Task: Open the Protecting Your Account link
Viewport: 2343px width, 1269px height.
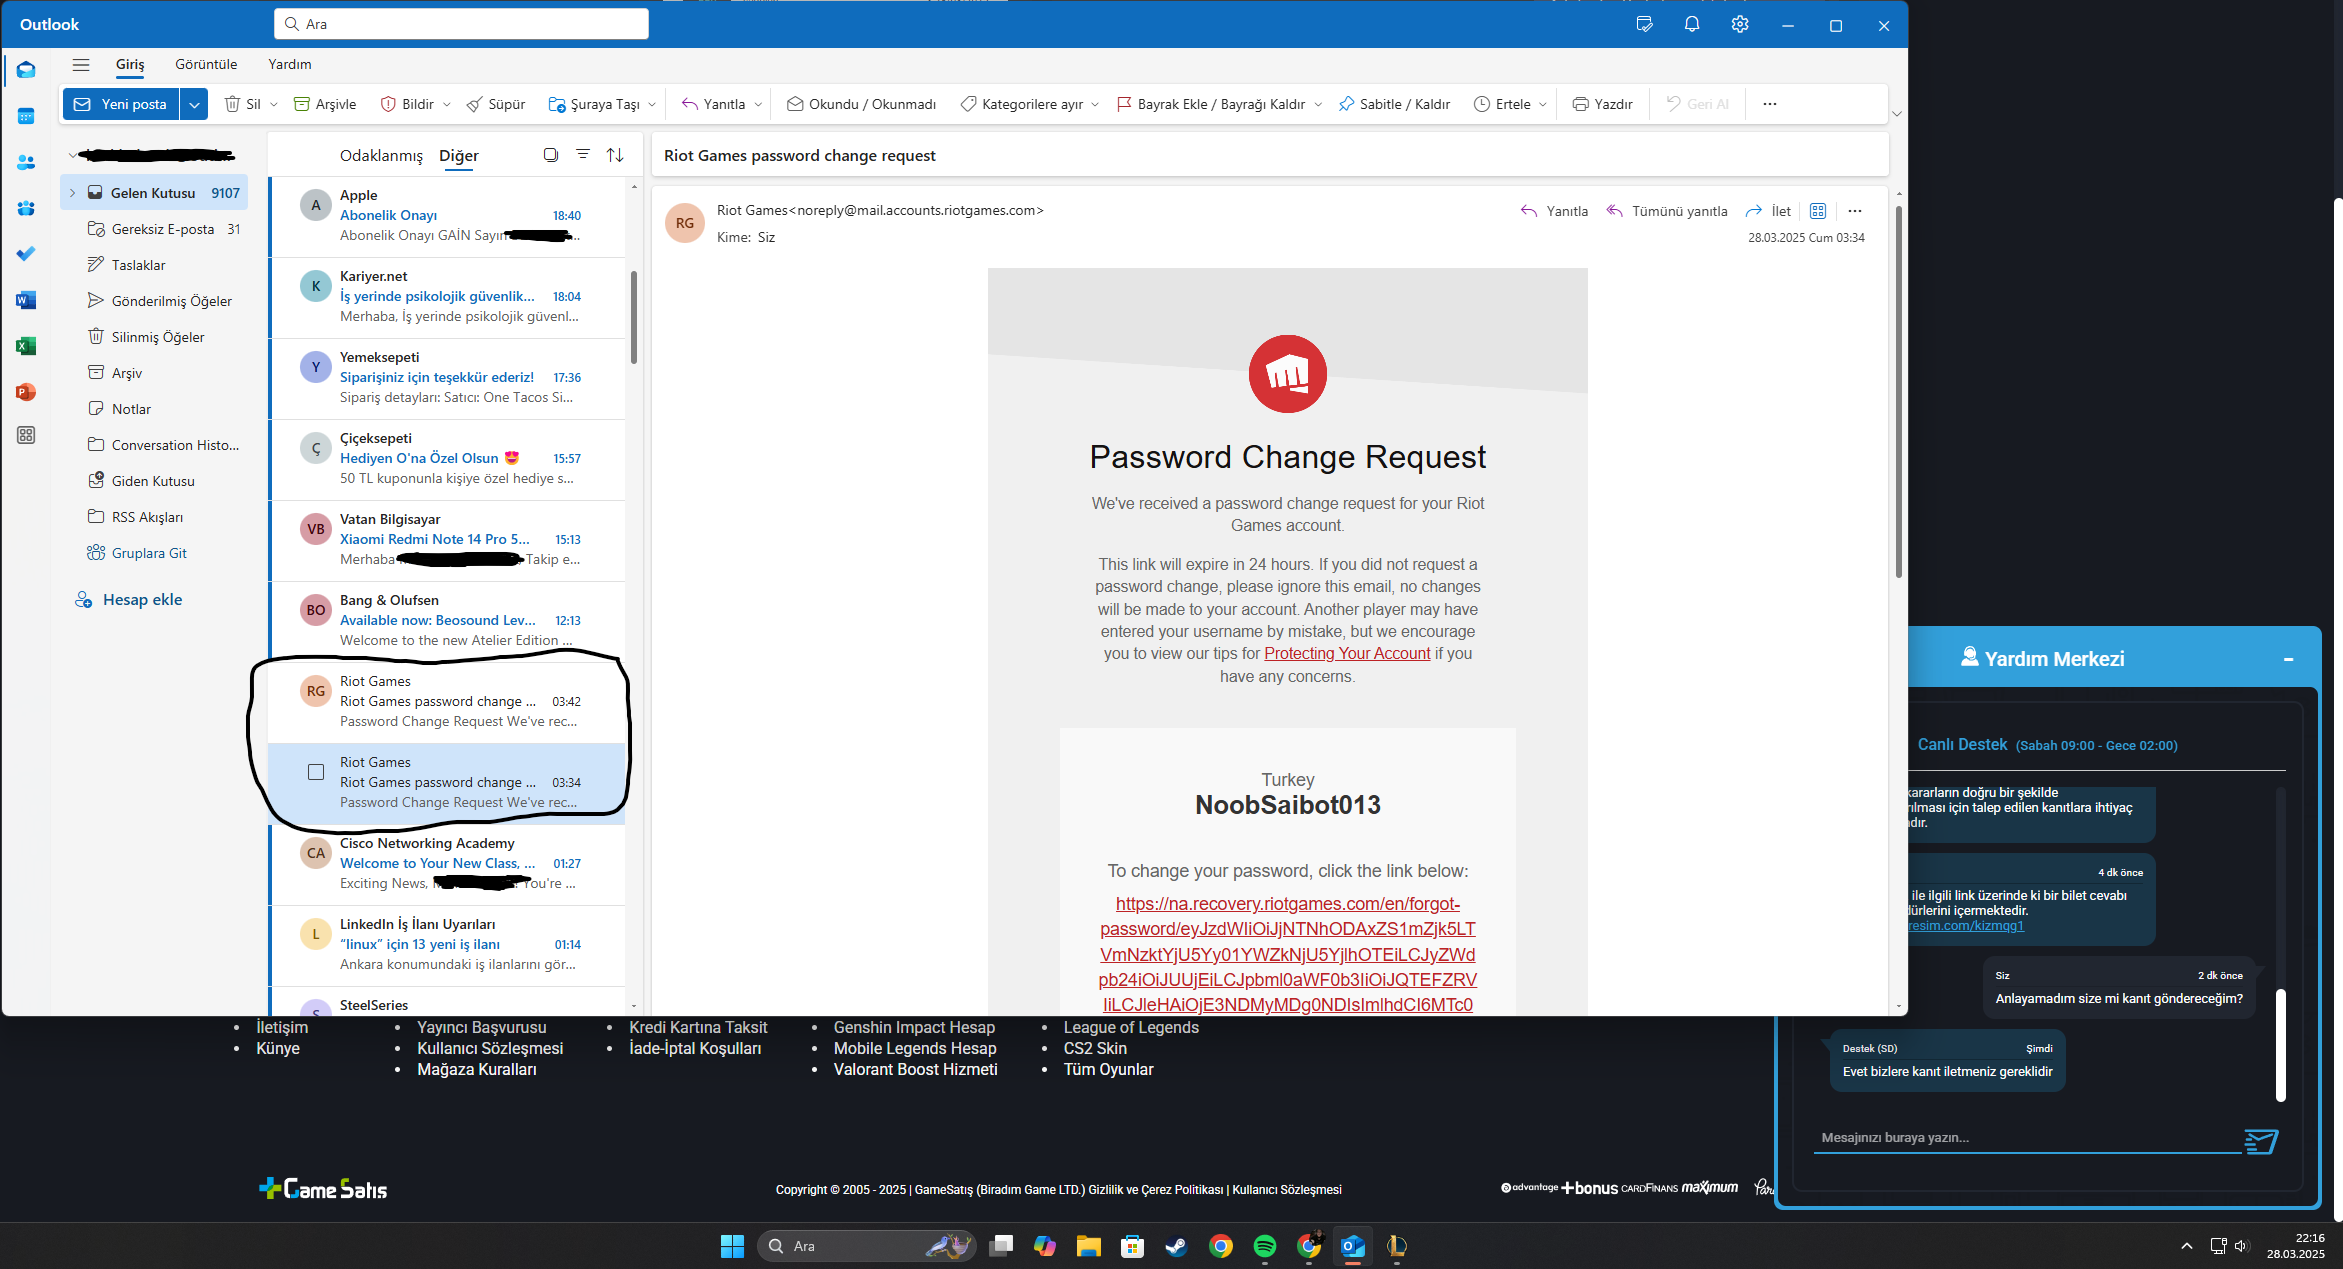Action: point(1347,653)
